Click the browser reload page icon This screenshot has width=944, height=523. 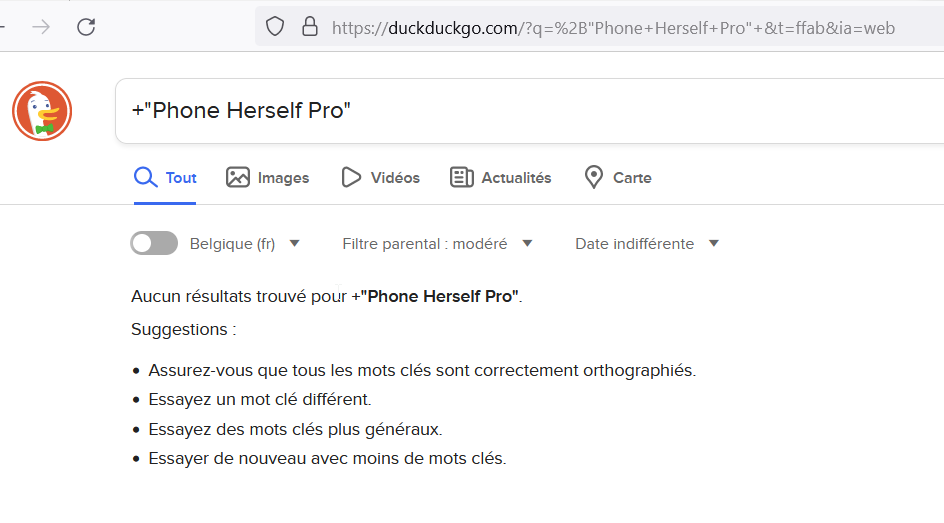click(86, 27)
